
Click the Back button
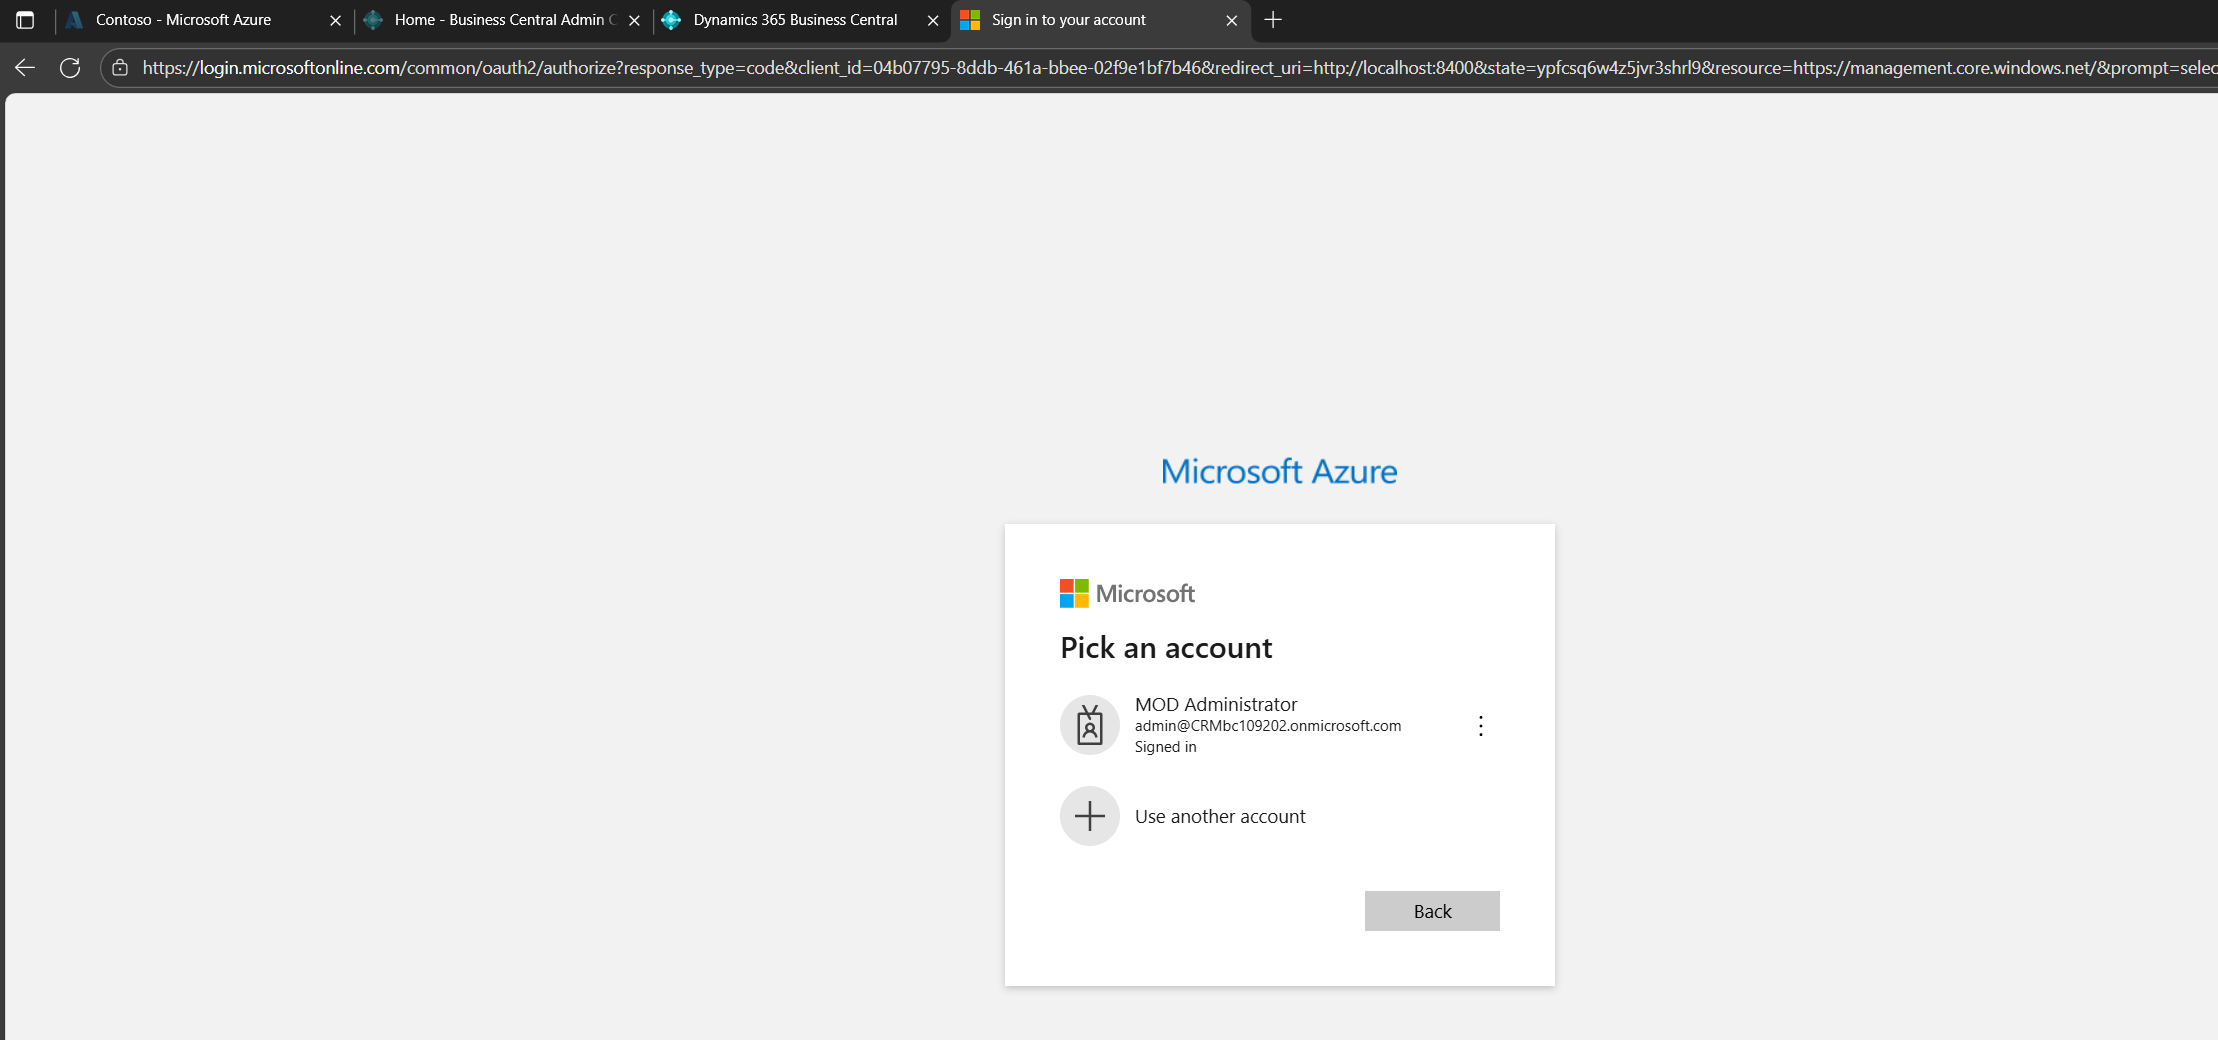click(1432, 911)
